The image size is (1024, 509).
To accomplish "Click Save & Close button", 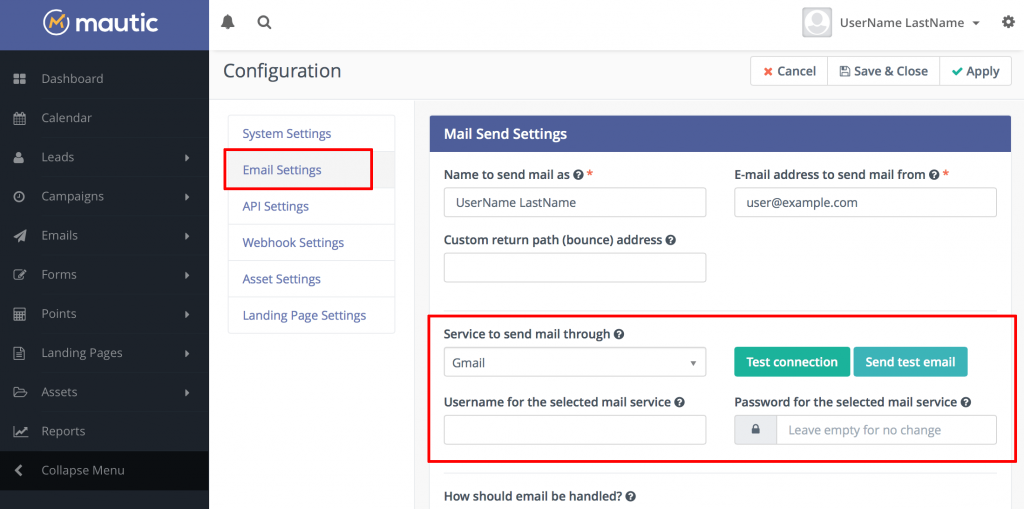I will click(x=883, y=71).
